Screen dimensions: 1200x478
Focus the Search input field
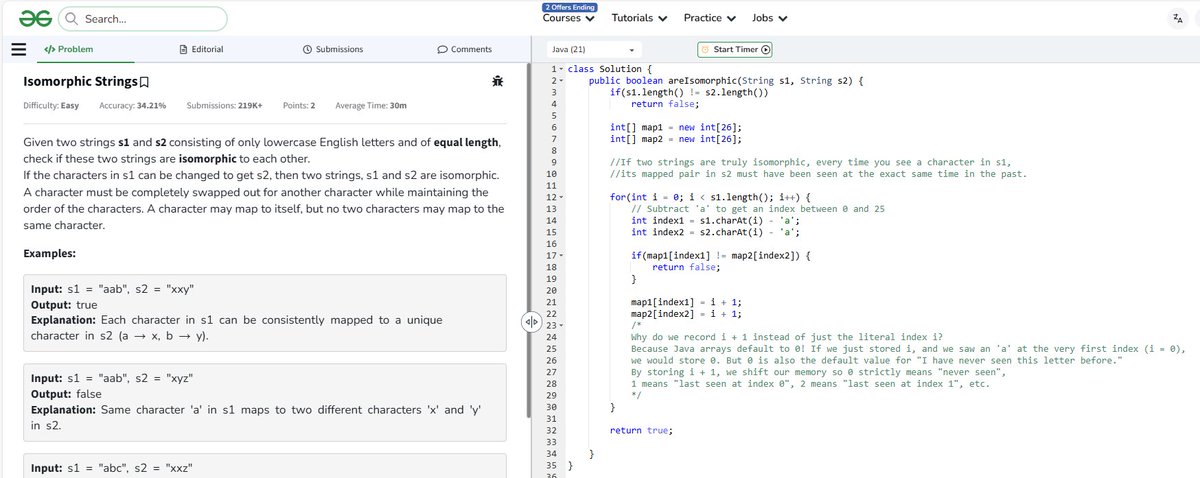pos(143,19)
